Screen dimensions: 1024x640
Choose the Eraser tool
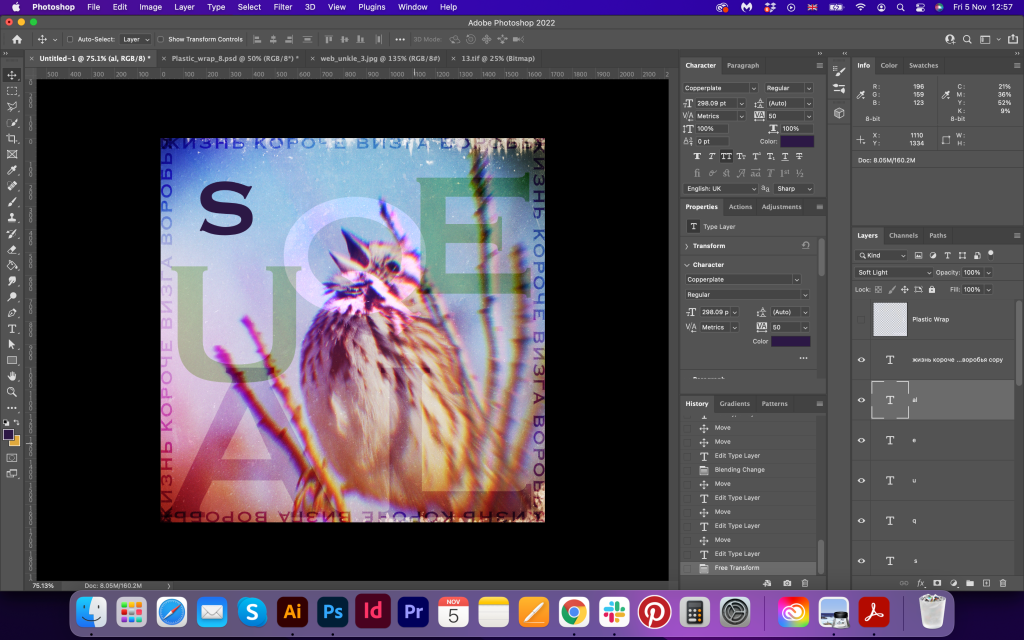point(12,249)
